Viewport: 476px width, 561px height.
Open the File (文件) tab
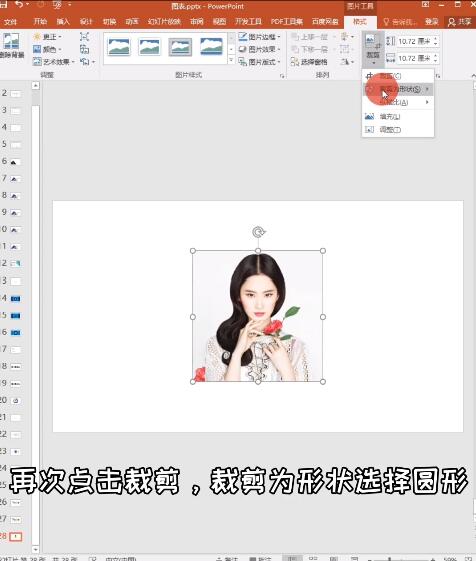(11, 22)
